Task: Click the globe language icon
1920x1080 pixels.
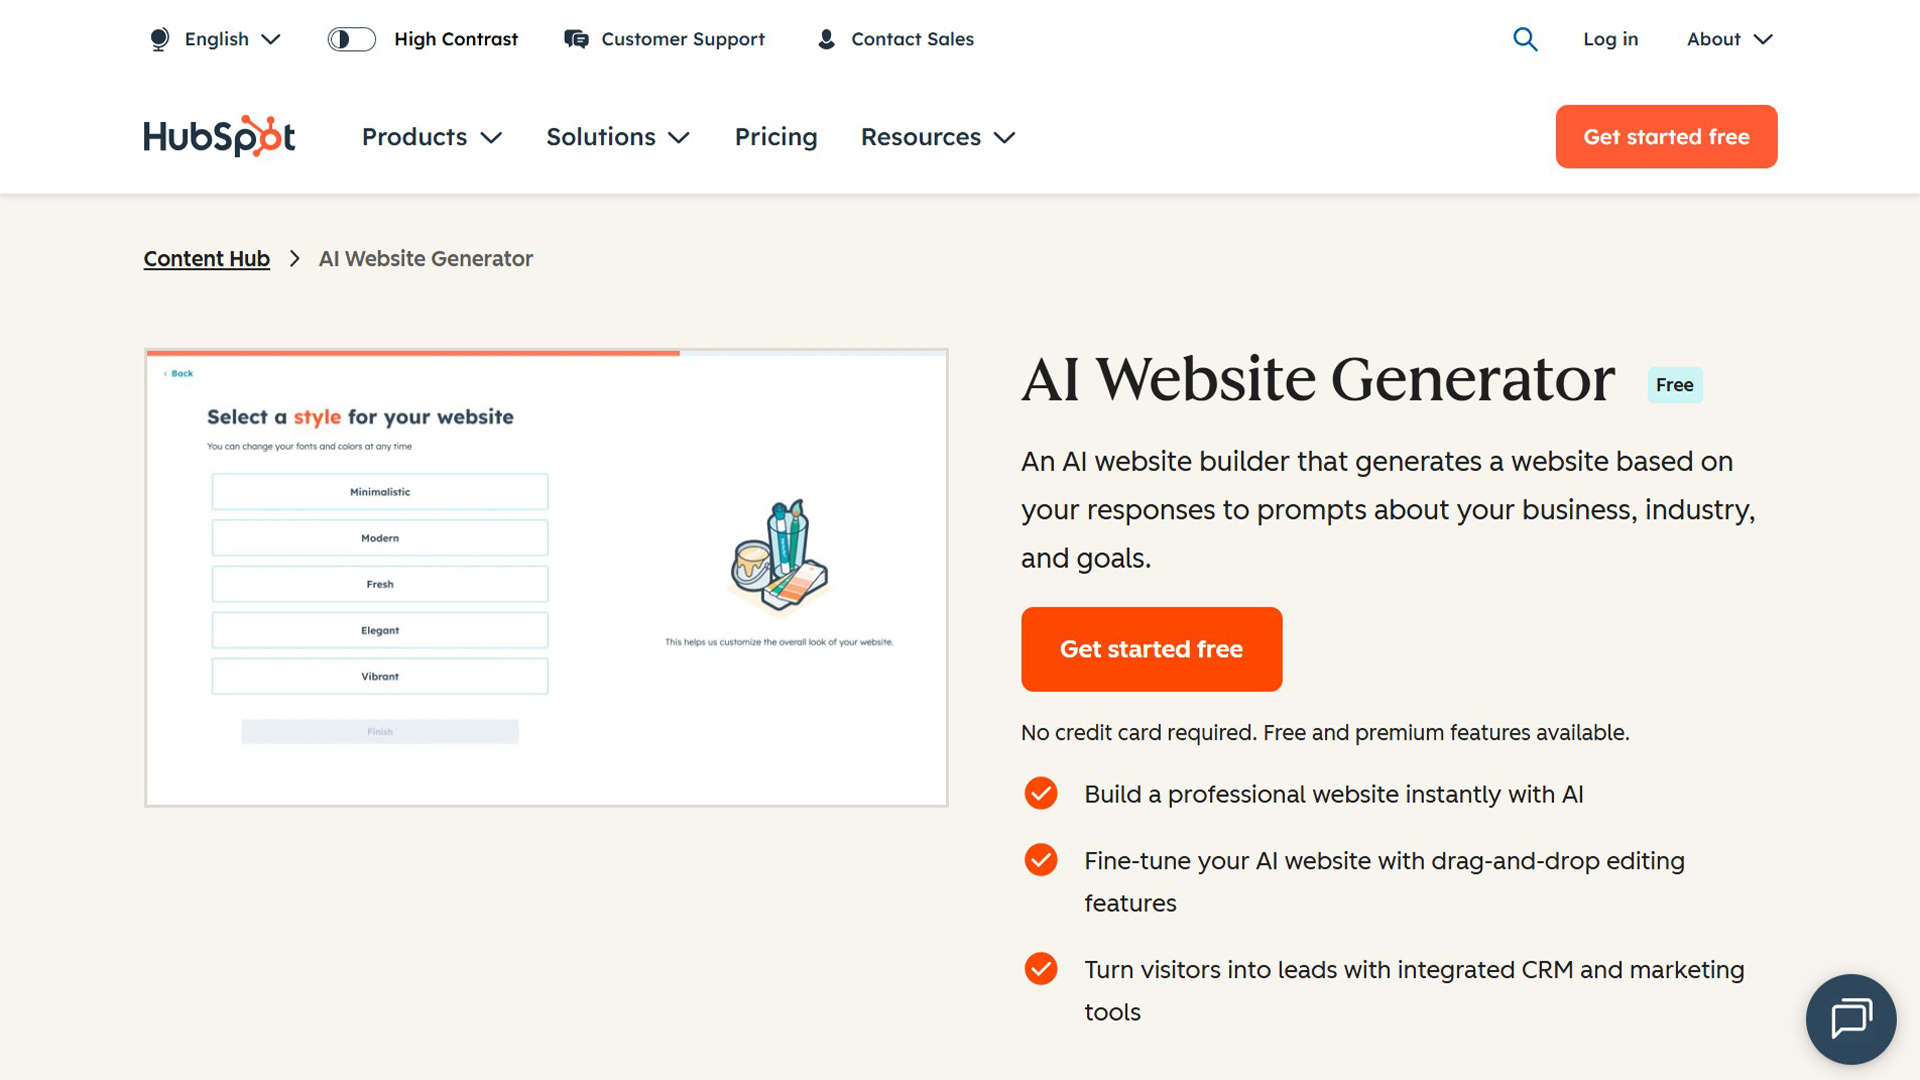Action: point(159,39)
